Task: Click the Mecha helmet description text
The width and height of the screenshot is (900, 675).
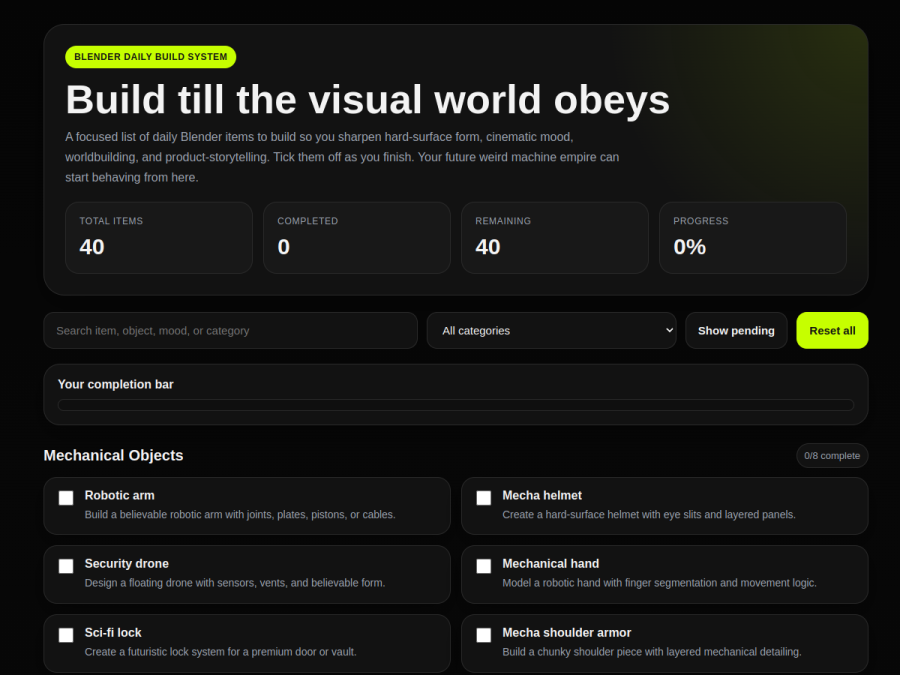Action: click(649, 515)
